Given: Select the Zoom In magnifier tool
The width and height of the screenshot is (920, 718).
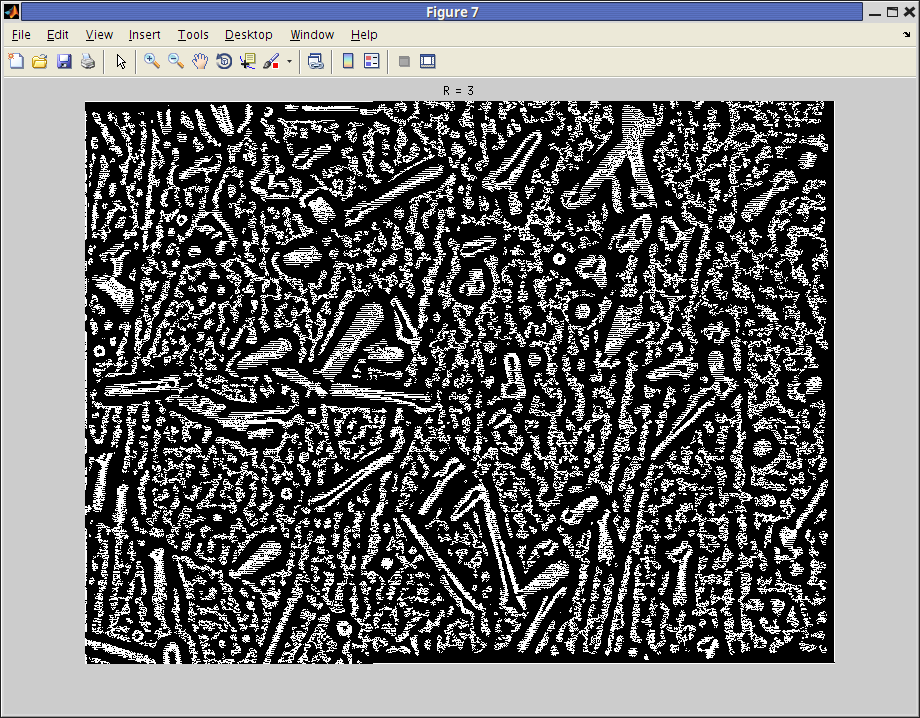Looking at the screenshot, I should 152,61.
